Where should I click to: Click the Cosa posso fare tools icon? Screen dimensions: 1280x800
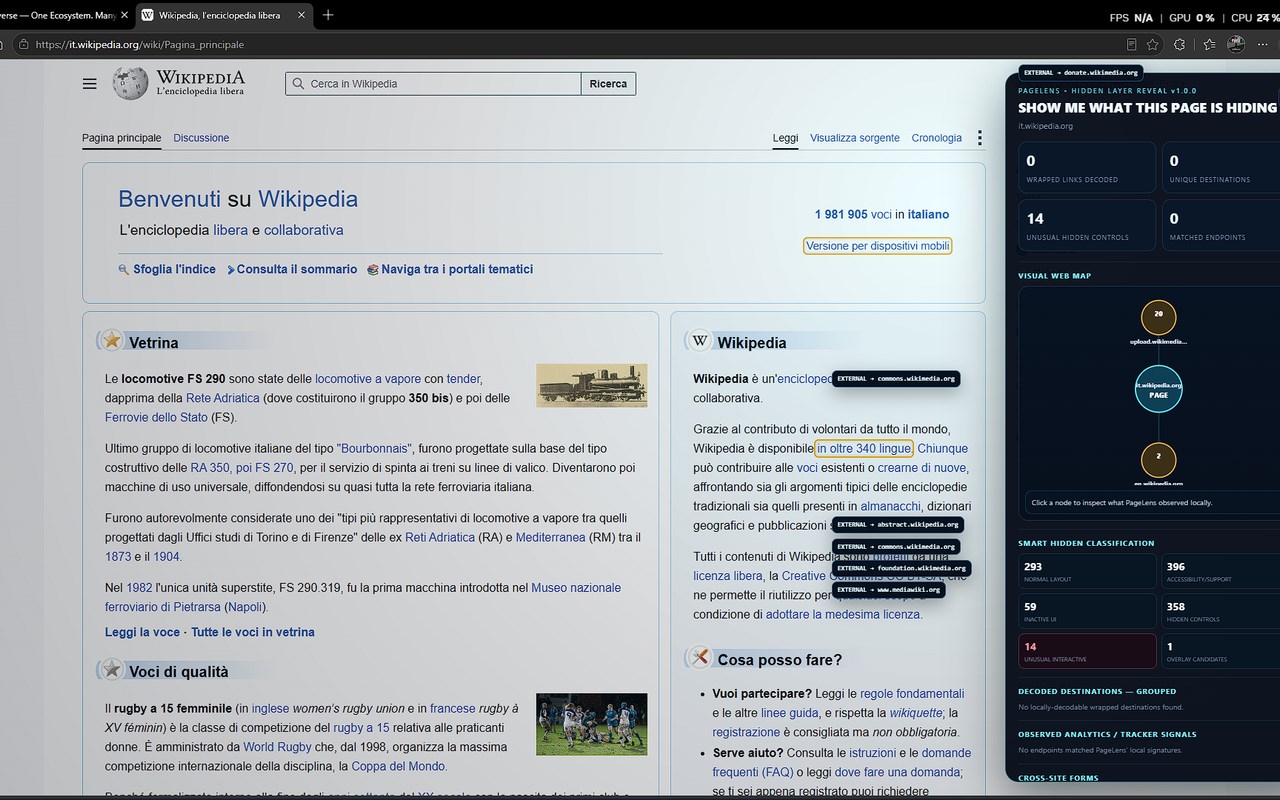[700, 657]
